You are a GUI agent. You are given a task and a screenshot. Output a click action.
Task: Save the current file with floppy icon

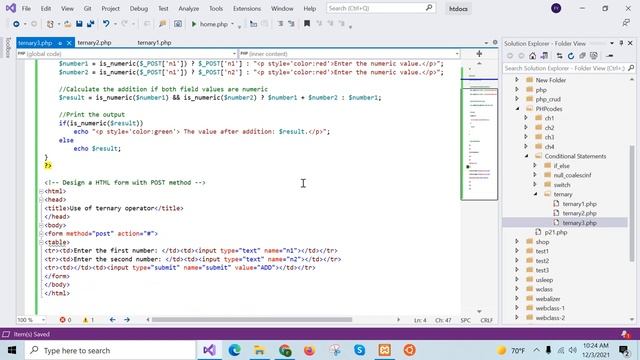tap(79, 24)
